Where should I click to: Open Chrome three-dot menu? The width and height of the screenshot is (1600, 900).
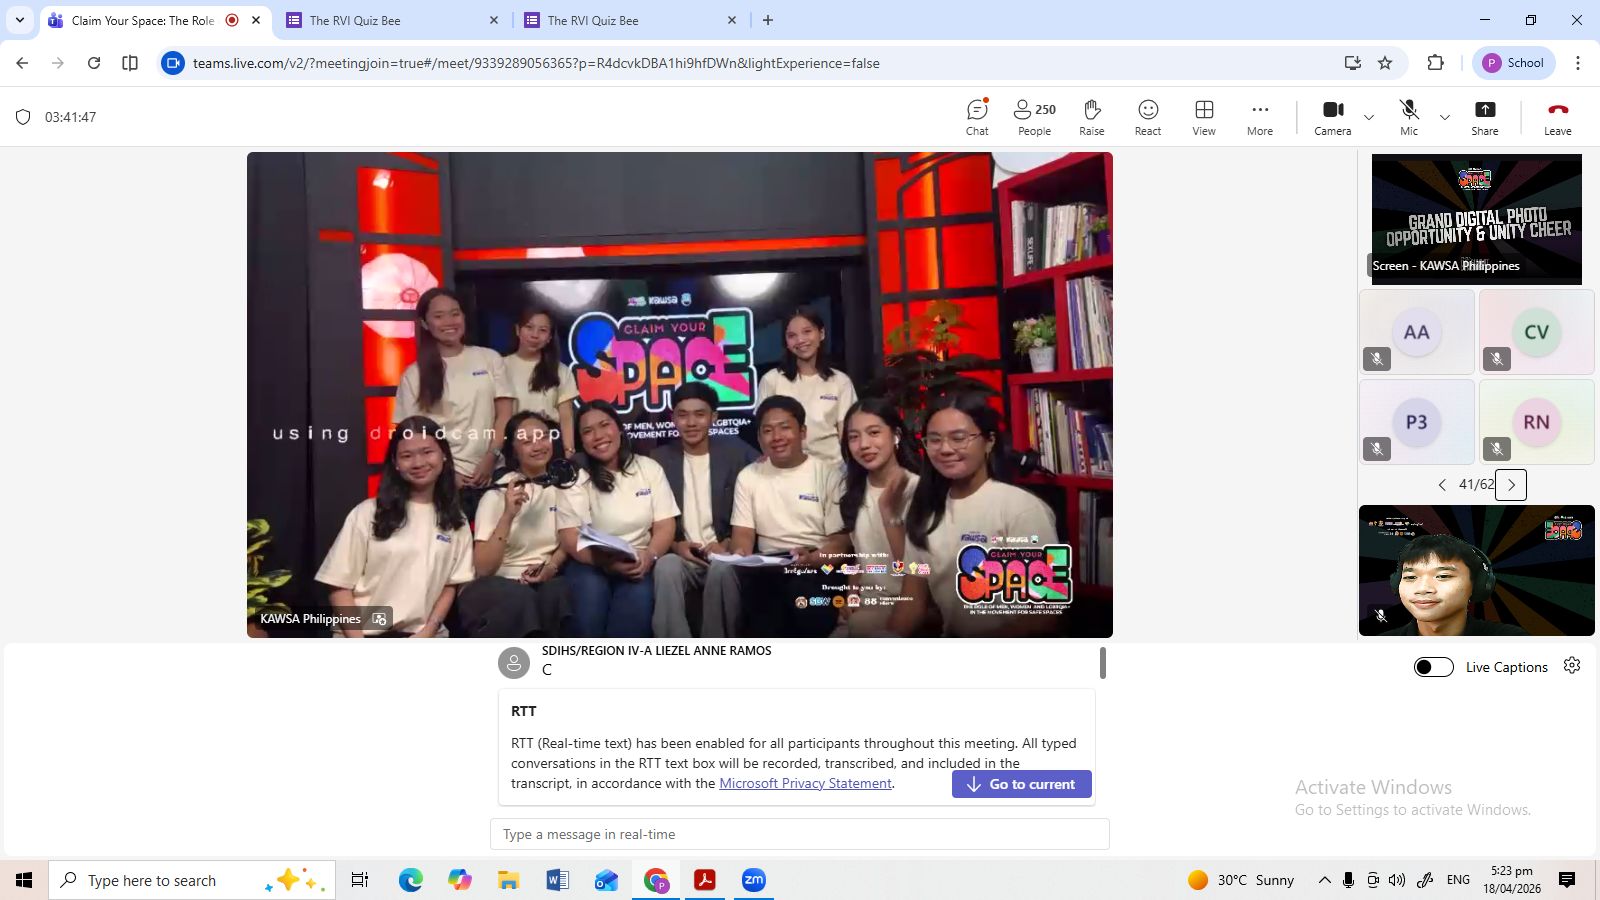[x=1578, y=63]
